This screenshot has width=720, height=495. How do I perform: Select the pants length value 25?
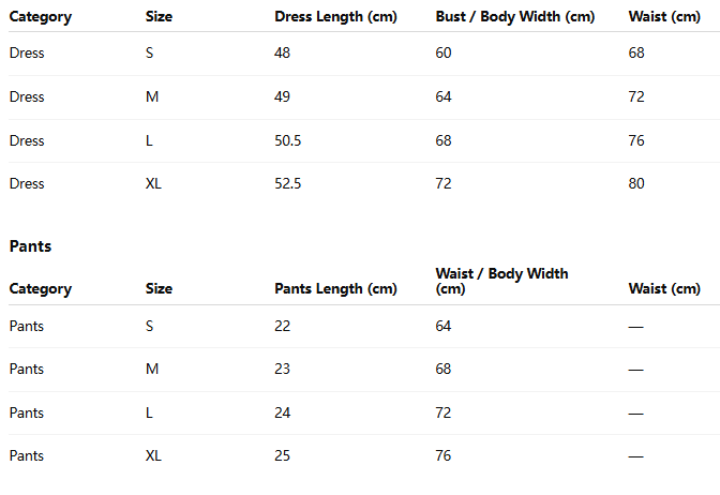pyautogui.click(x=282, y=456)
